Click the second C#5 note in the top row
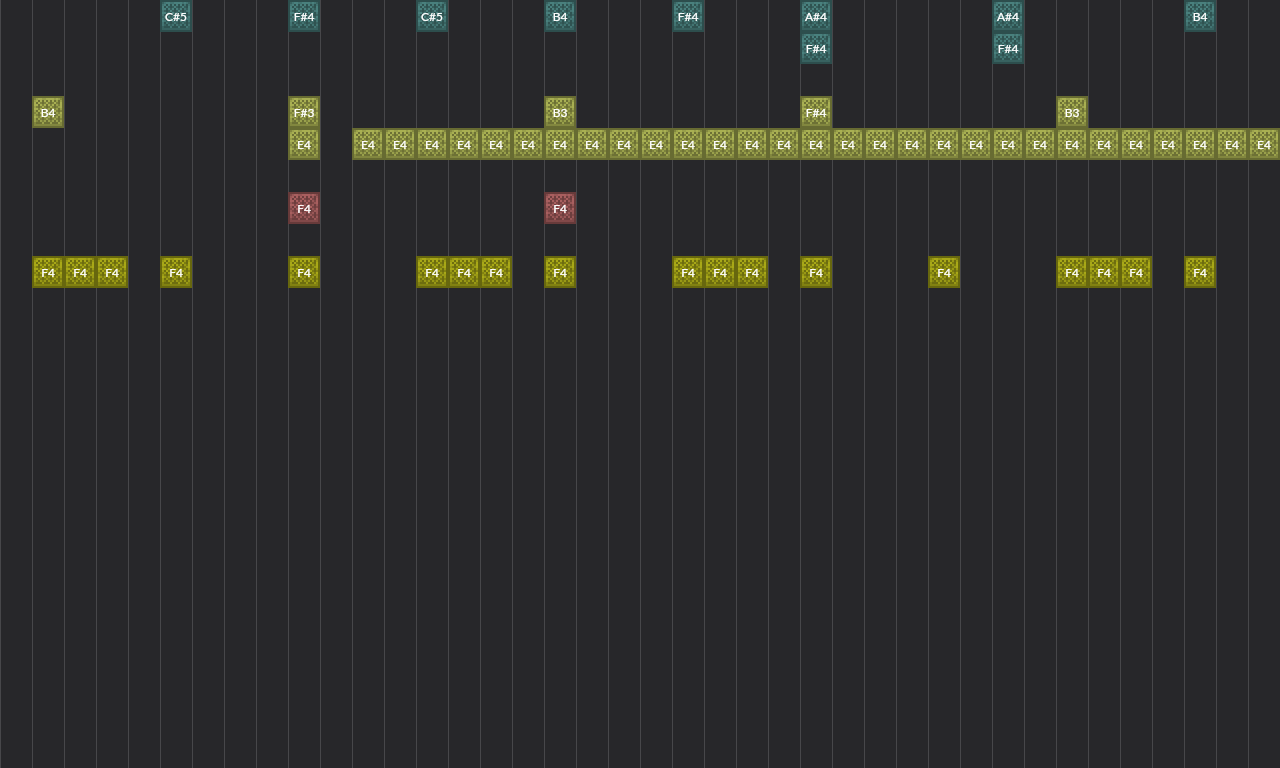The width and height of the screenshot is (1280, 768). click(432, 16)
